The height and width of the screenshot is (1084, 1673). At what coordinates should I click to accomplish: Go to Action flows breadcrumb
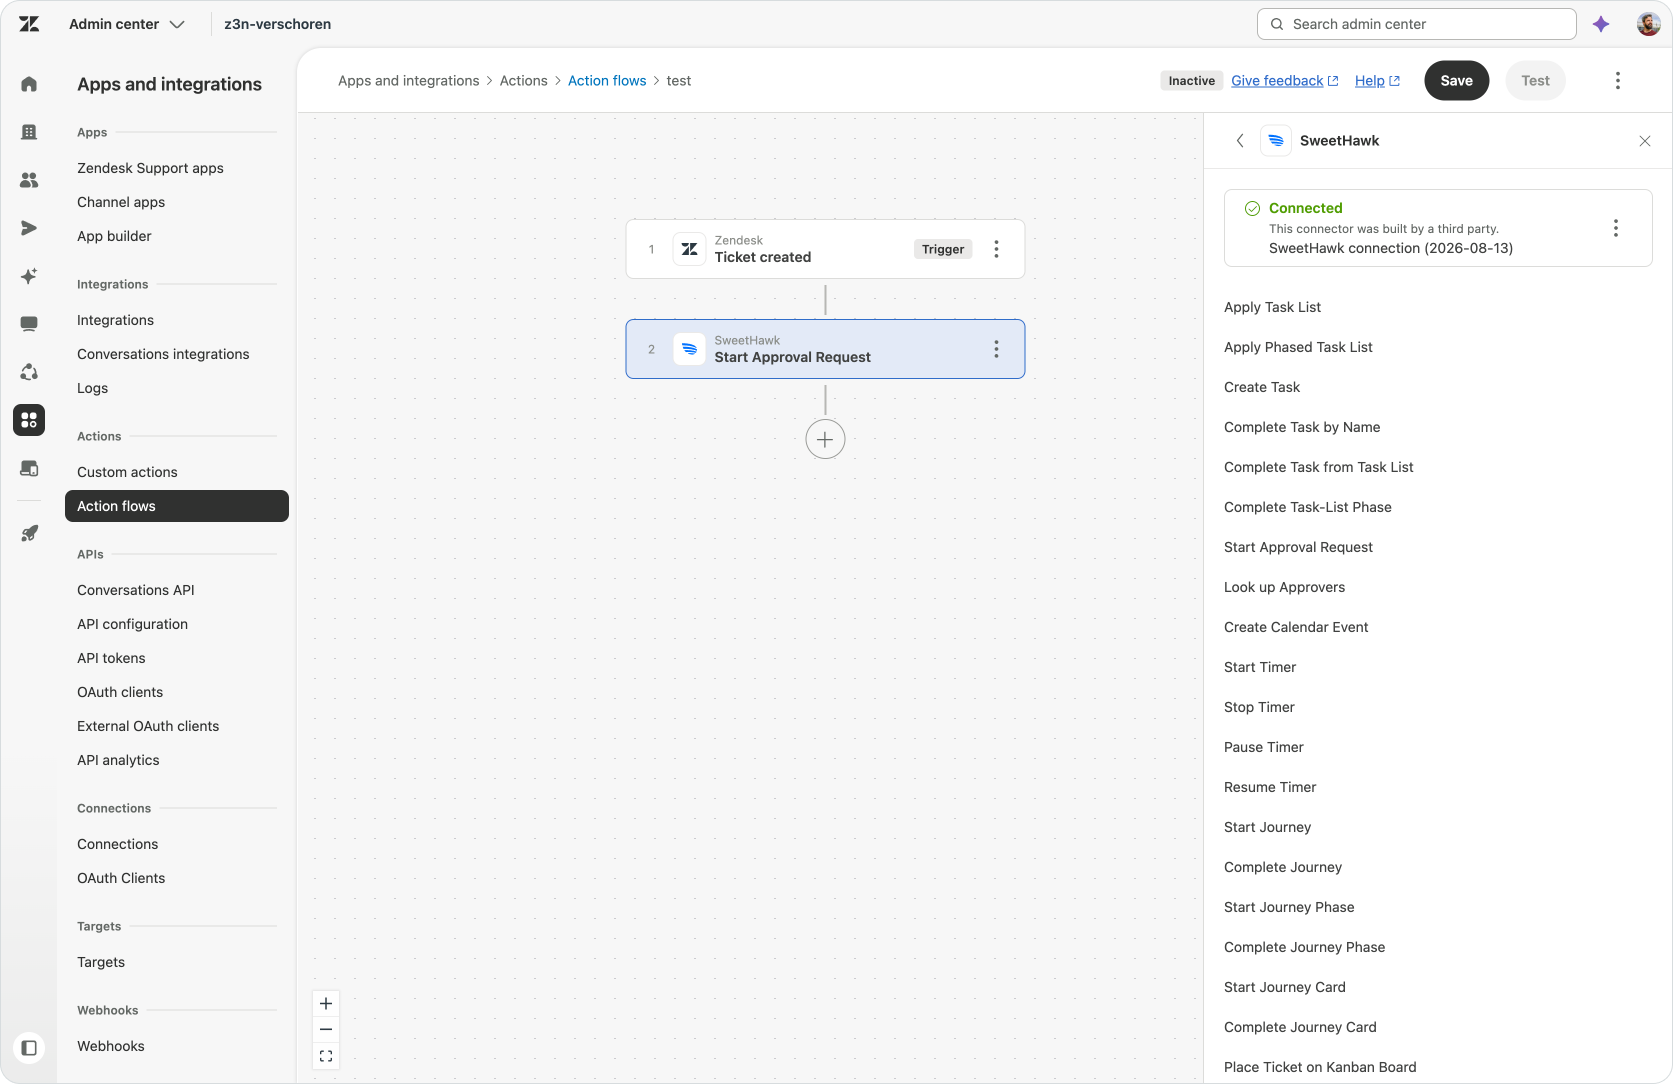pyautogui.click(x=607, y=81)
